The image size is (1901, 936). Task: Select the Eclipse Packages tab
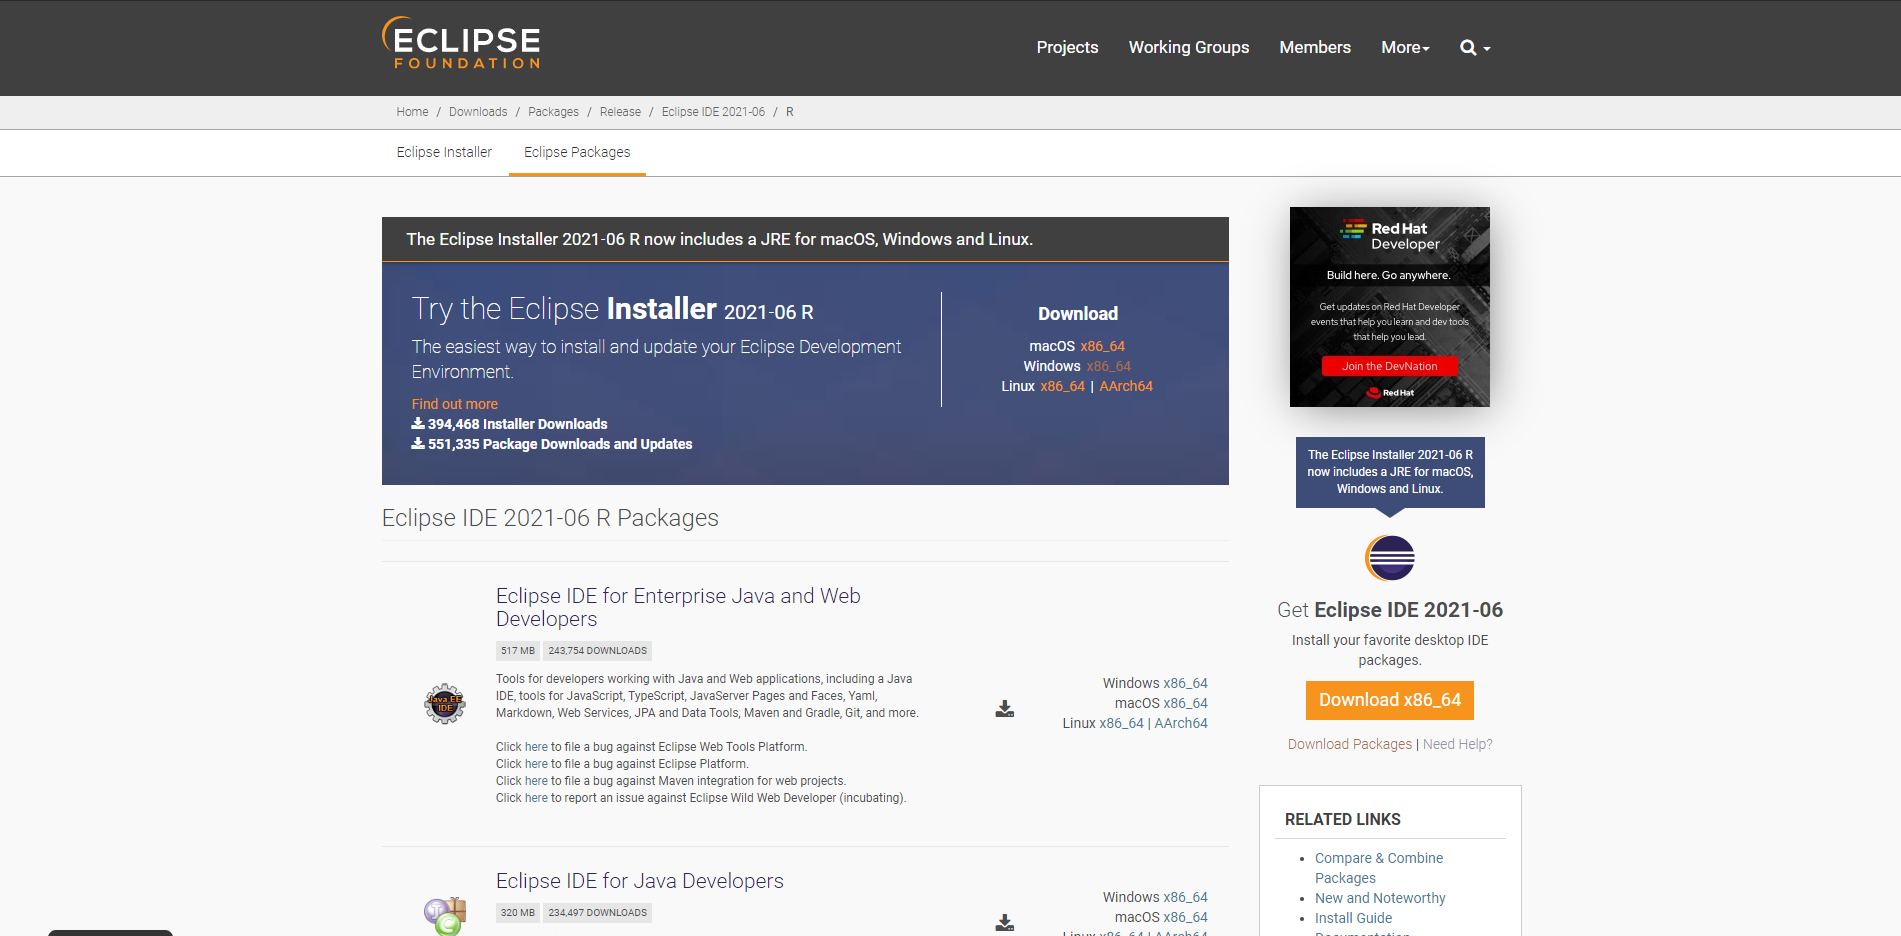(x=577, y=152)
